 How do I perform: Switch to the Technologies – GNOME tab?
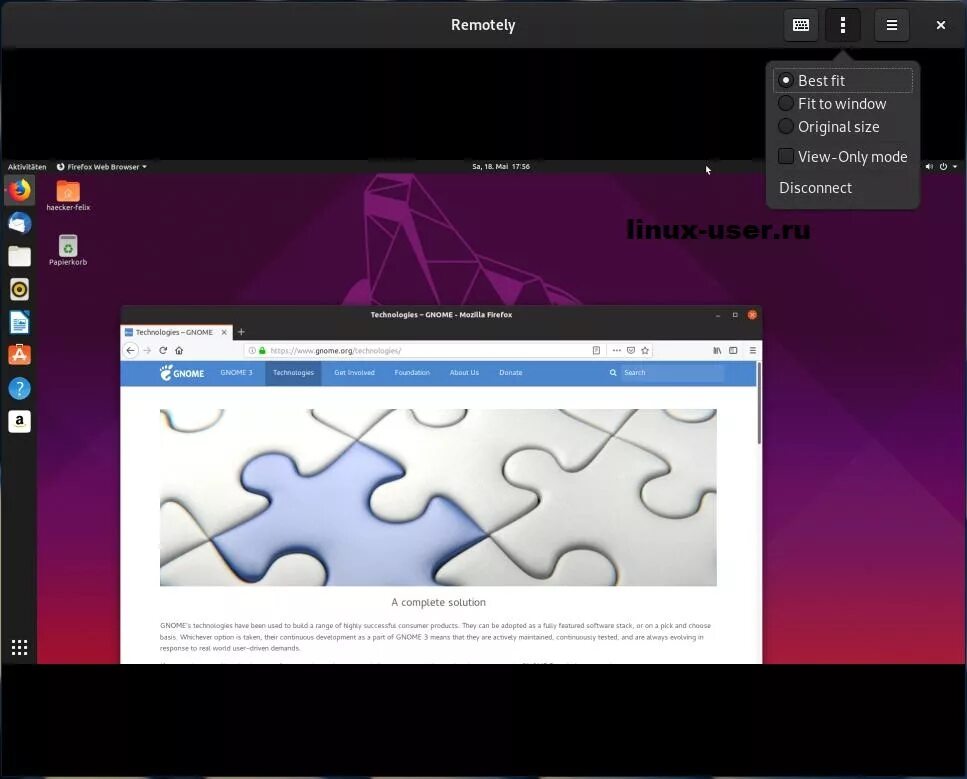coord(174,332)
